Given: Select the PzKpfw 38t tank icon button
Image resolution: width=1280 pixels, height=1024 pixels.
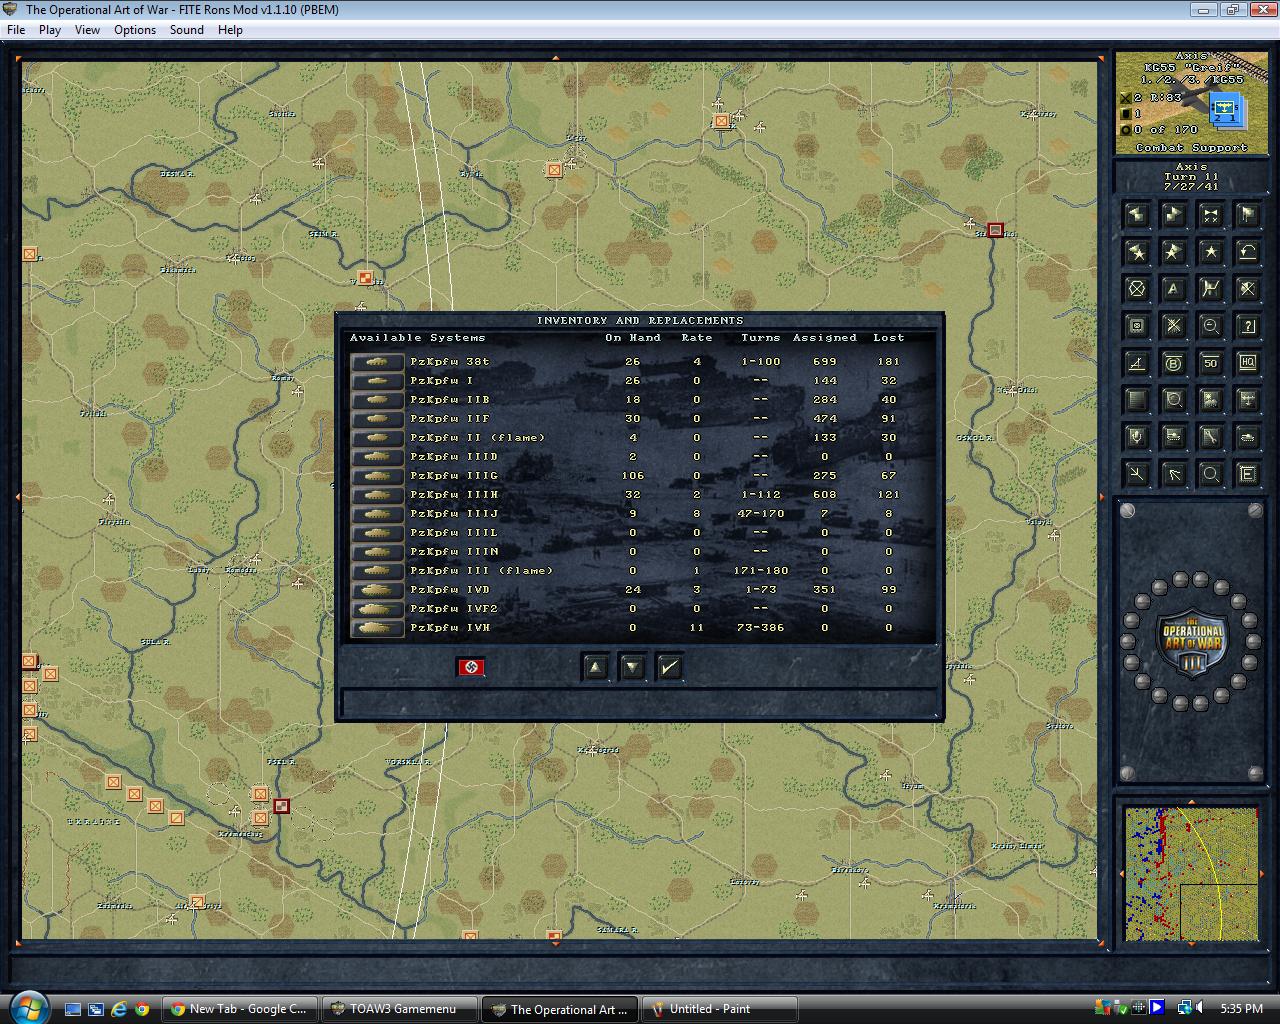Looking at the screenshot, I should coord(377,362).
